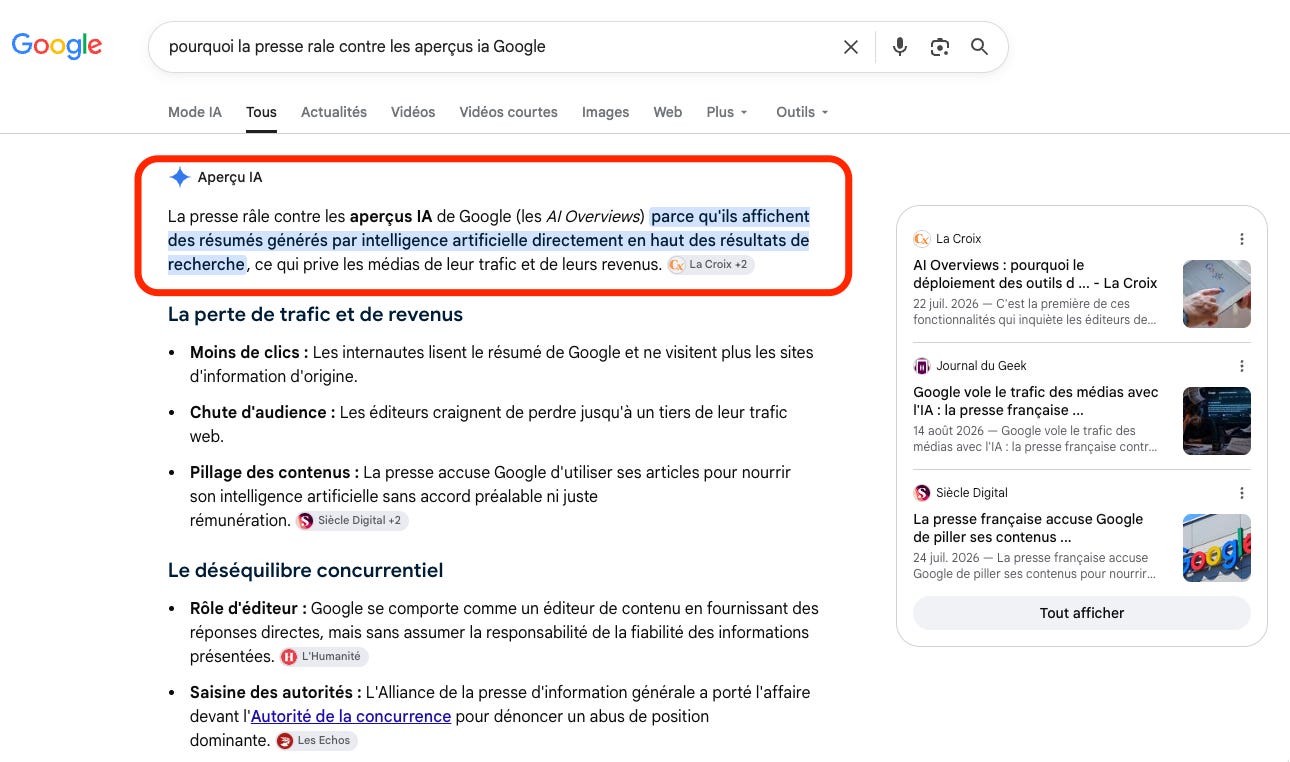Click the Saisine des autorités bullet label
1290x762 pixels.
click(276, 692)
